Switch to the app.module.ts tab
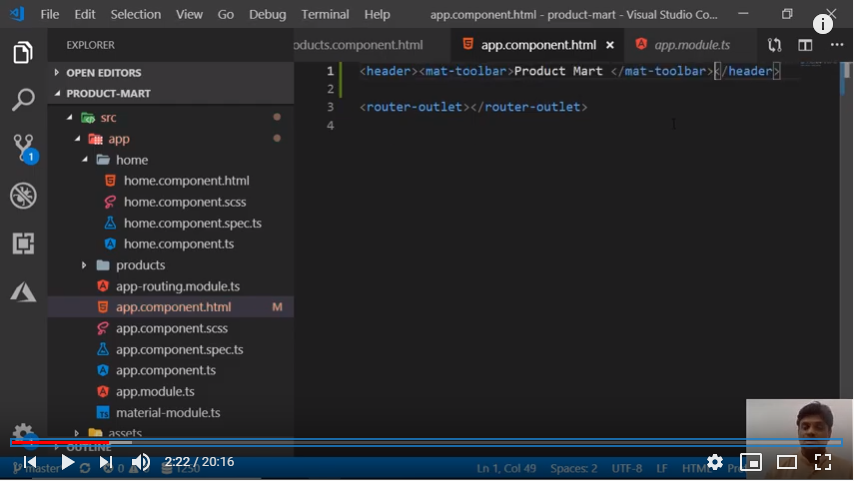Viewport: 854px width, 481px height. click(691, 45)
